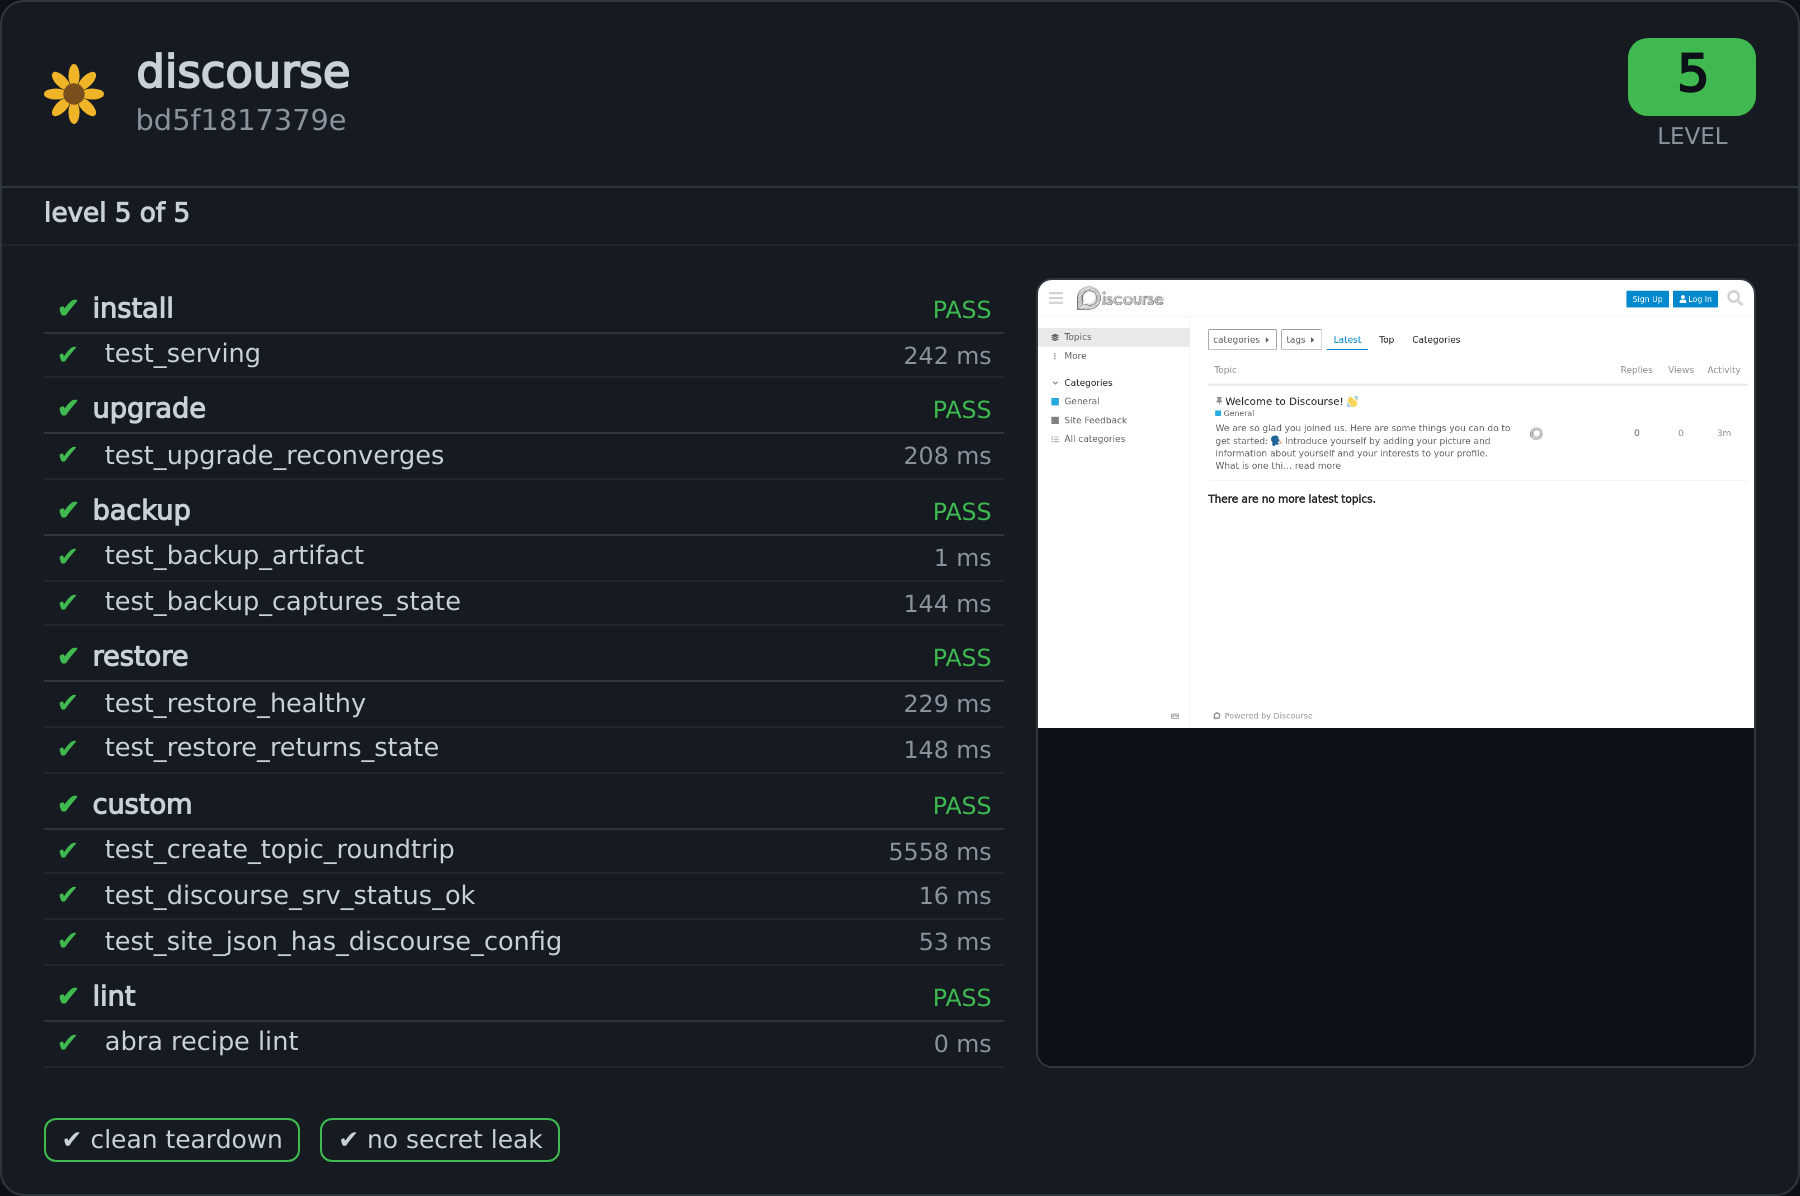Screen dimensions: 1800x1196
Task: Sort topics by the Activity column header
Action: pyautogui.click(x=1724, y=370)
